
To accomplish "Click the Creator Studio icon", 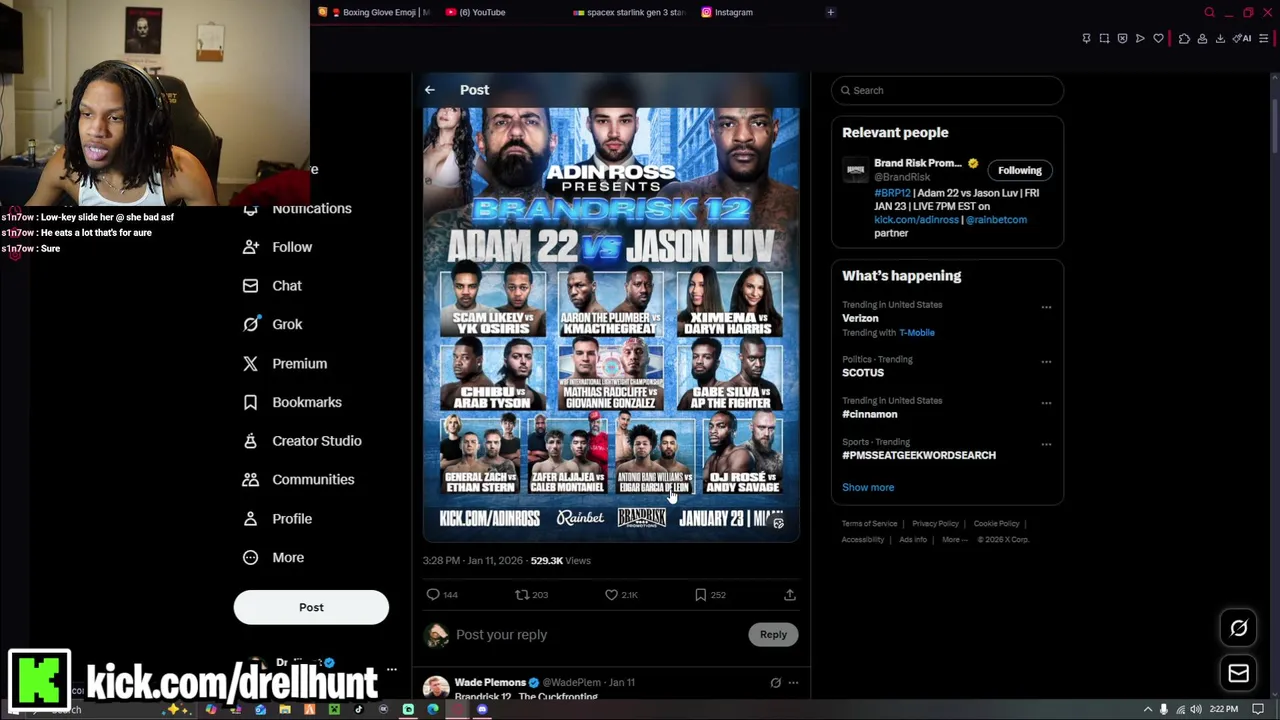I will coord(250,441).
